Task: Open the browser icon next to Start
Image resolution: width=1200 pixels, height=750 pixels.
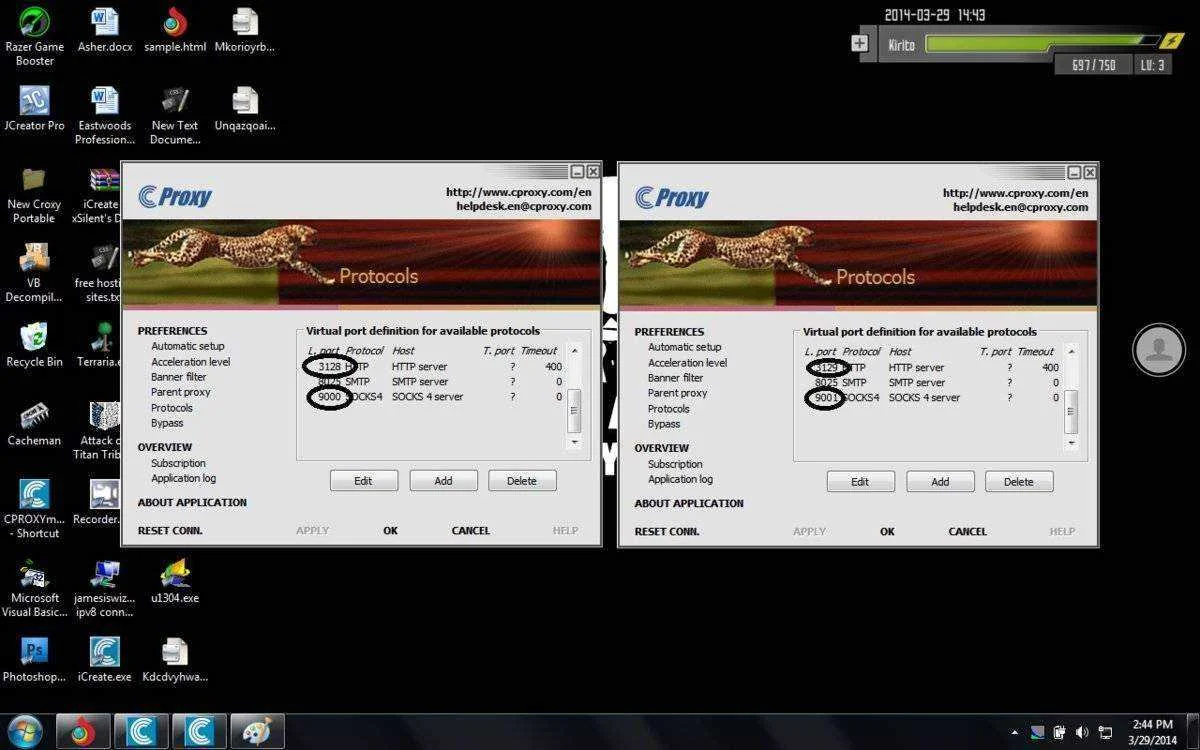Action: pyautogui.click(x=82, y=731)
